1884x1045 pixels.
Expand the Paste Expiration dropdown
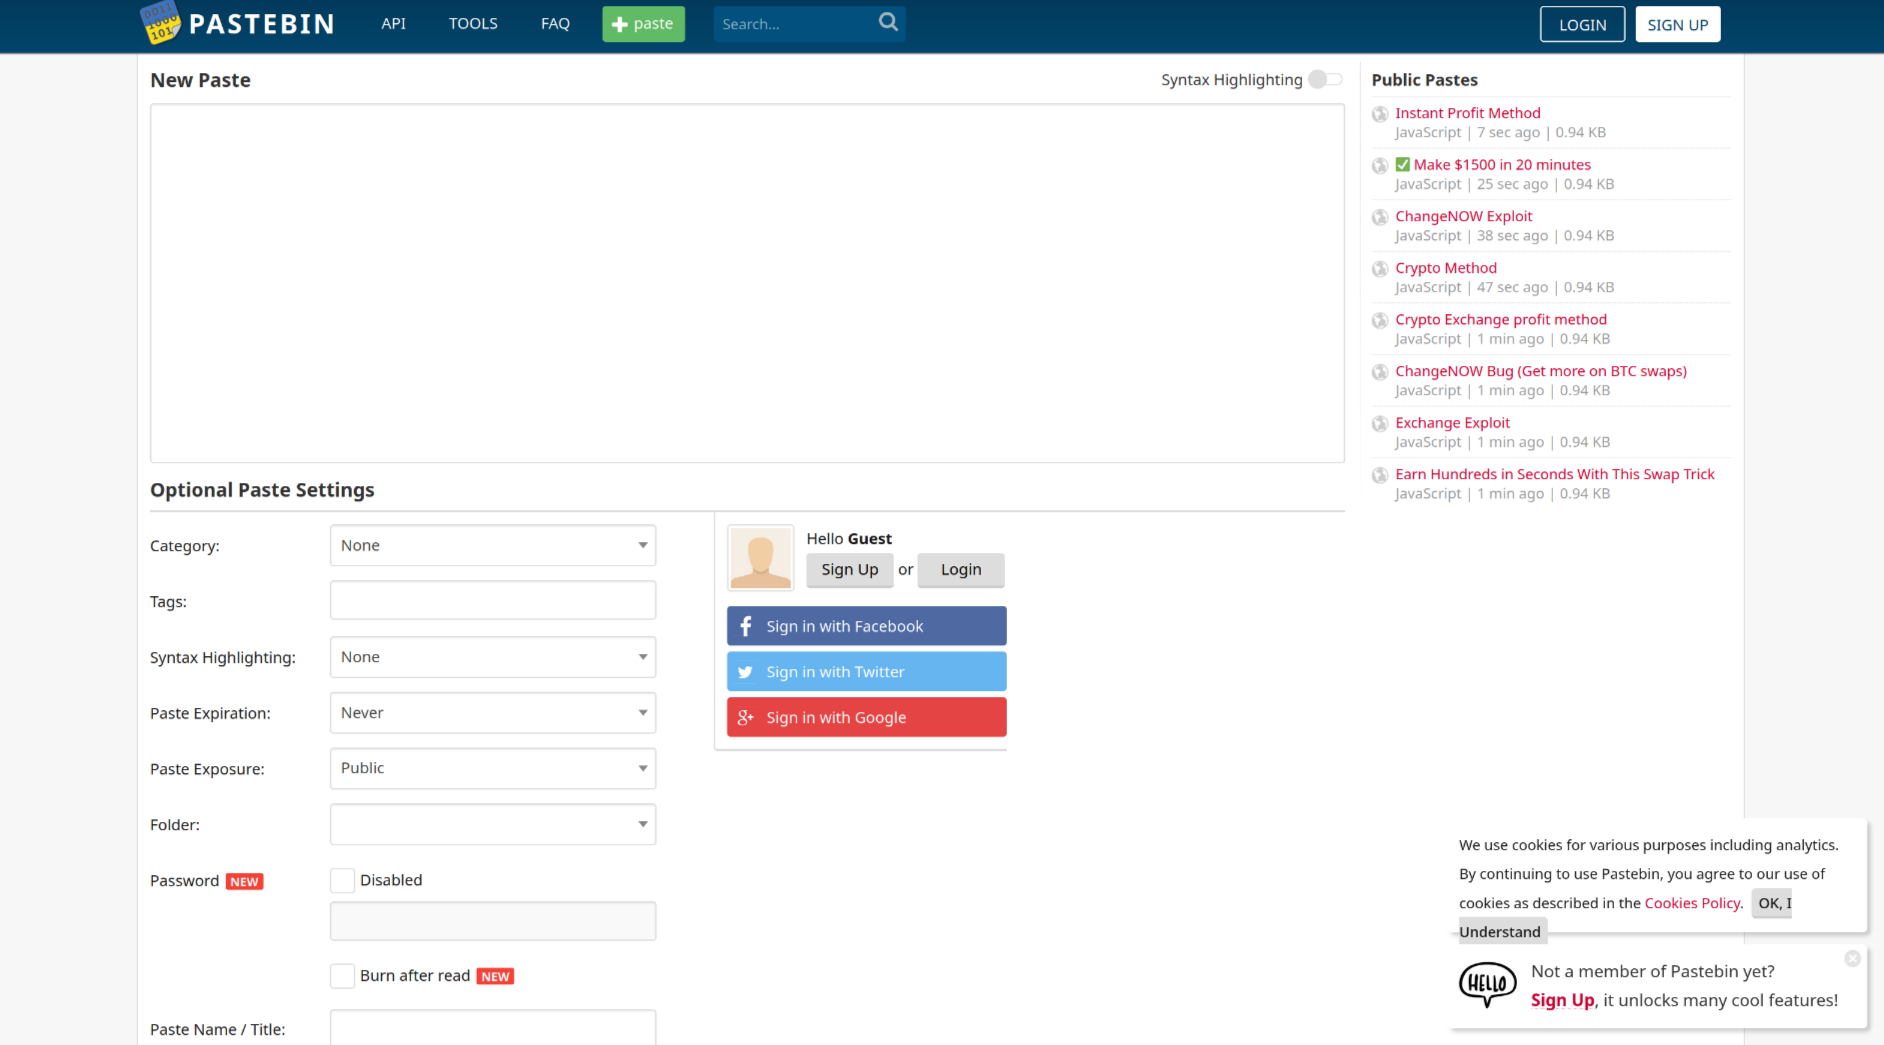(x=492, y=713)
